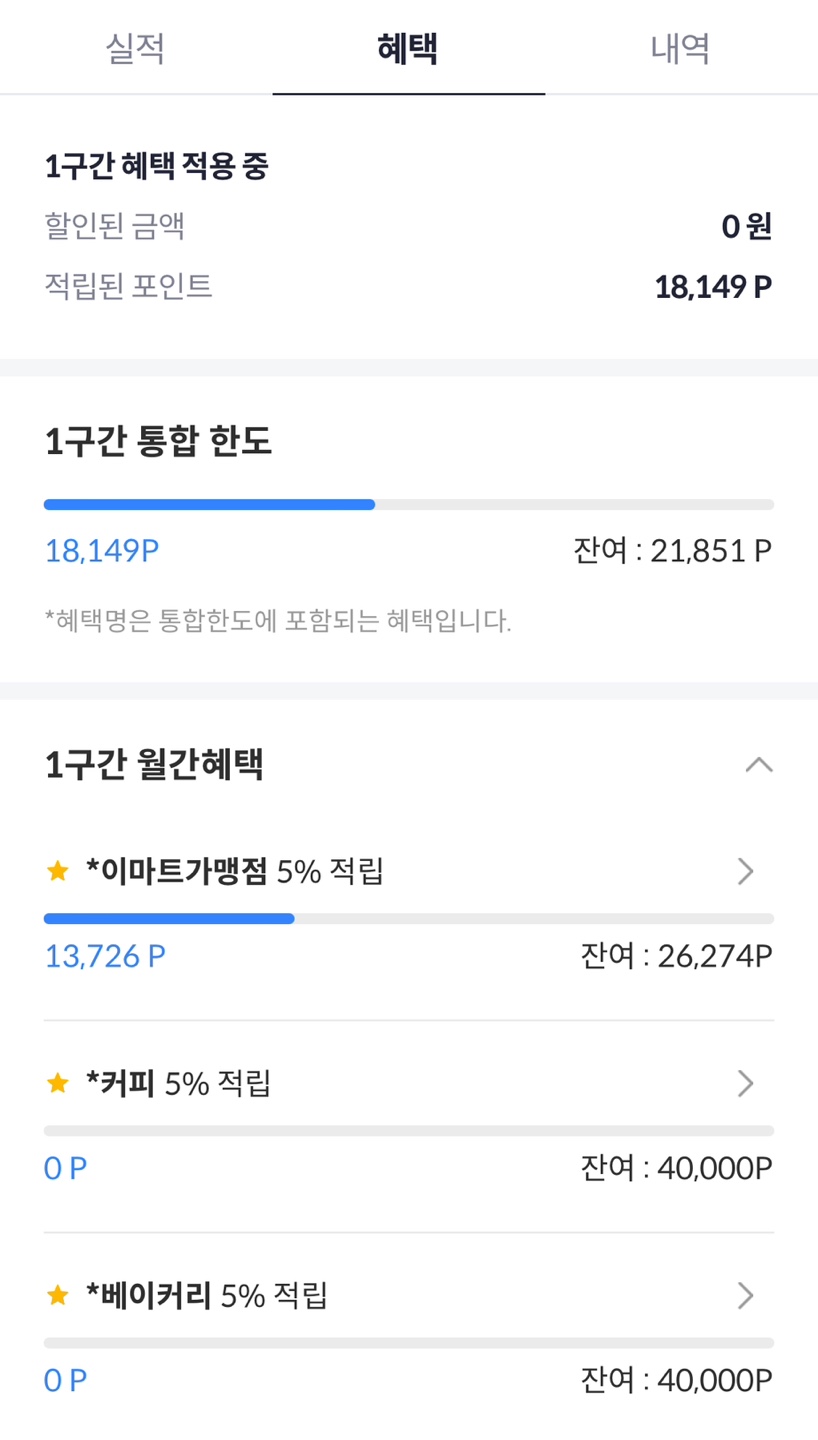This screenshot has height=1440, width=818.
Task: Open 커피 5% 적립 details chevron
Action: tap(745, 1083)
